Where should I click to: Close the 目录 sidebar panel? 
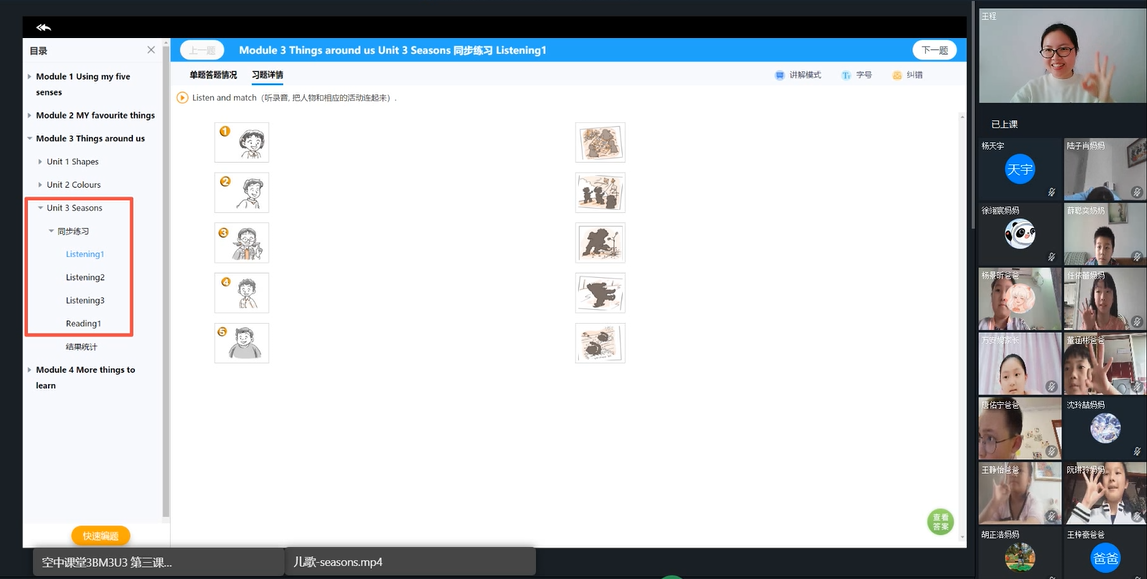[x=151, y=50]
